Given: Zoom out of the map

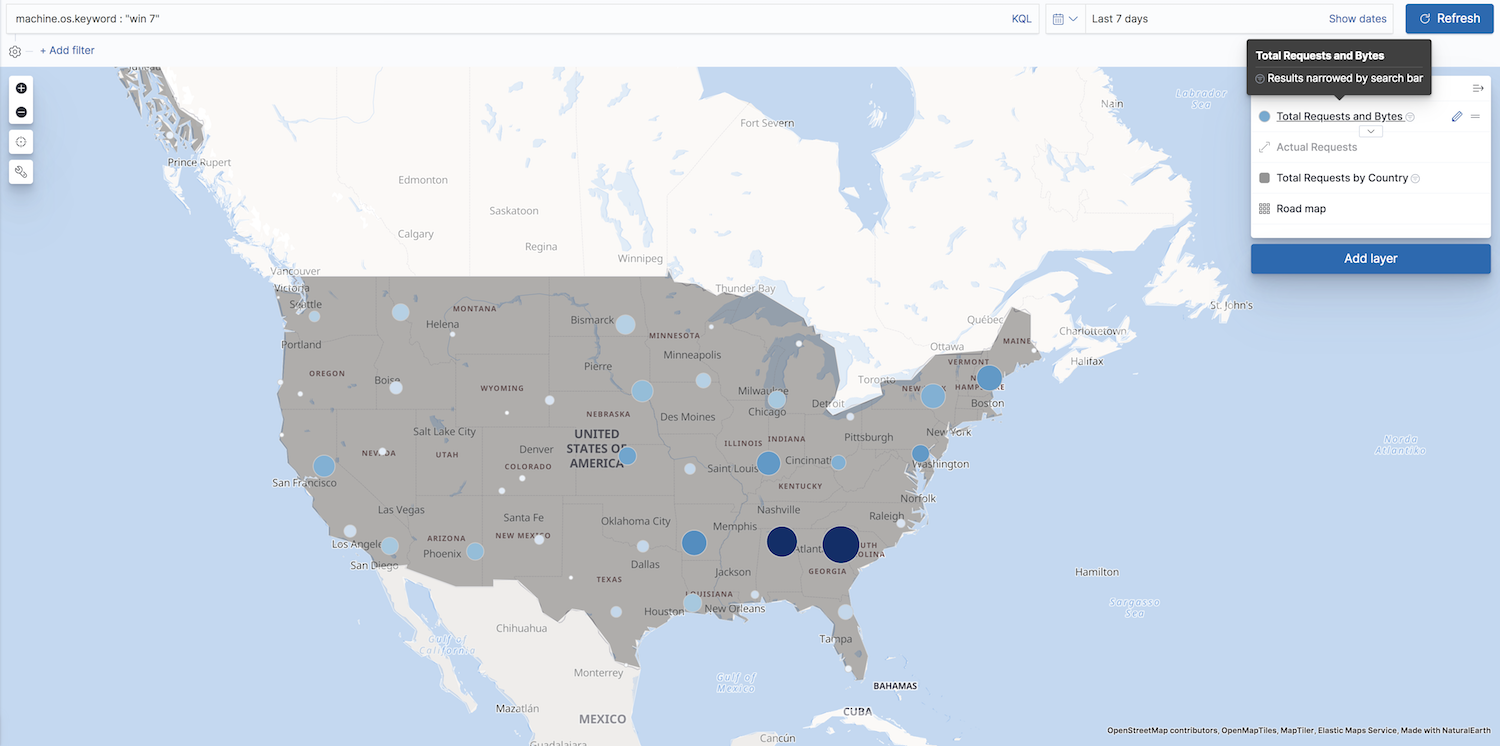Looking at the screenshot, I should click(x=21, y=112).
